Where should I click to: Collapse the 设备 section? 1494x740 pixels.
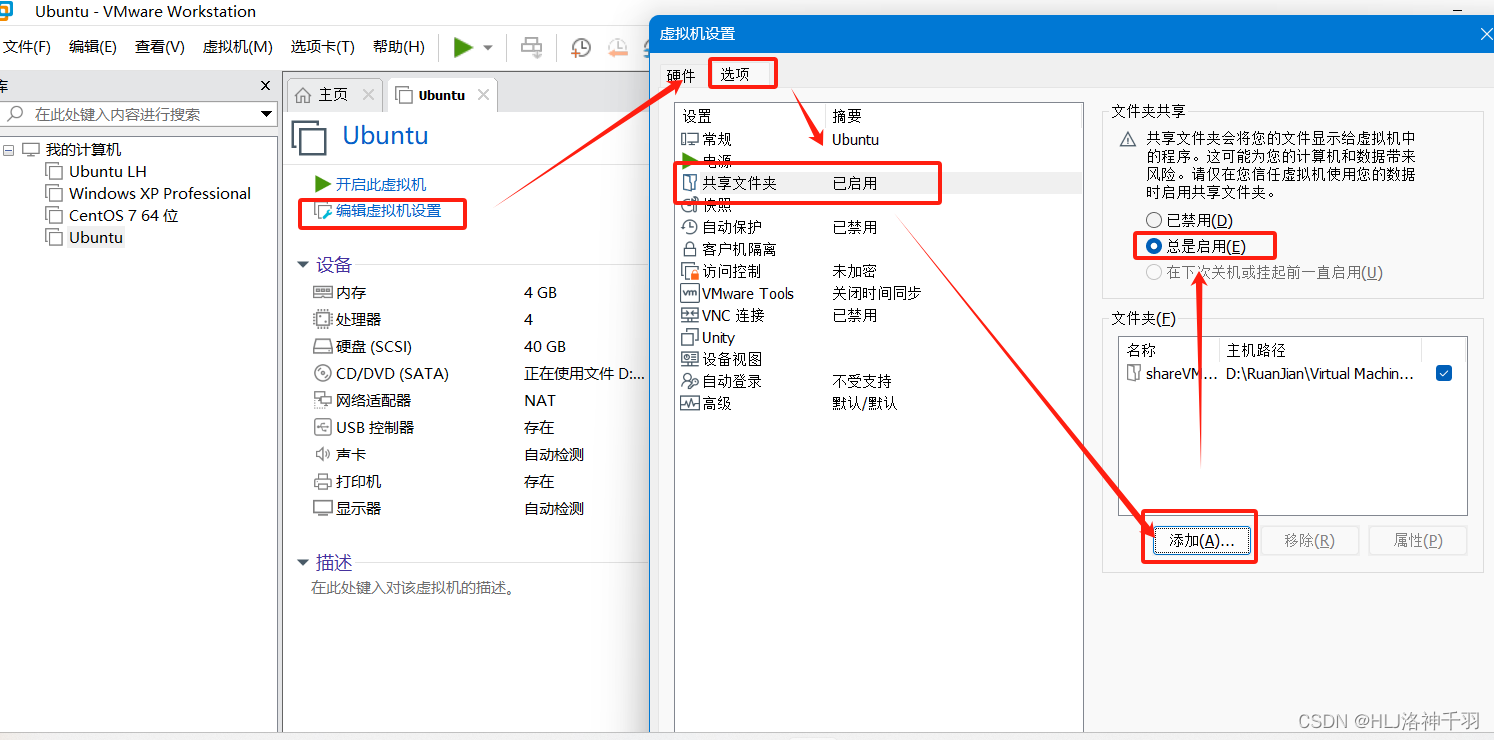(x=302, y=265)
